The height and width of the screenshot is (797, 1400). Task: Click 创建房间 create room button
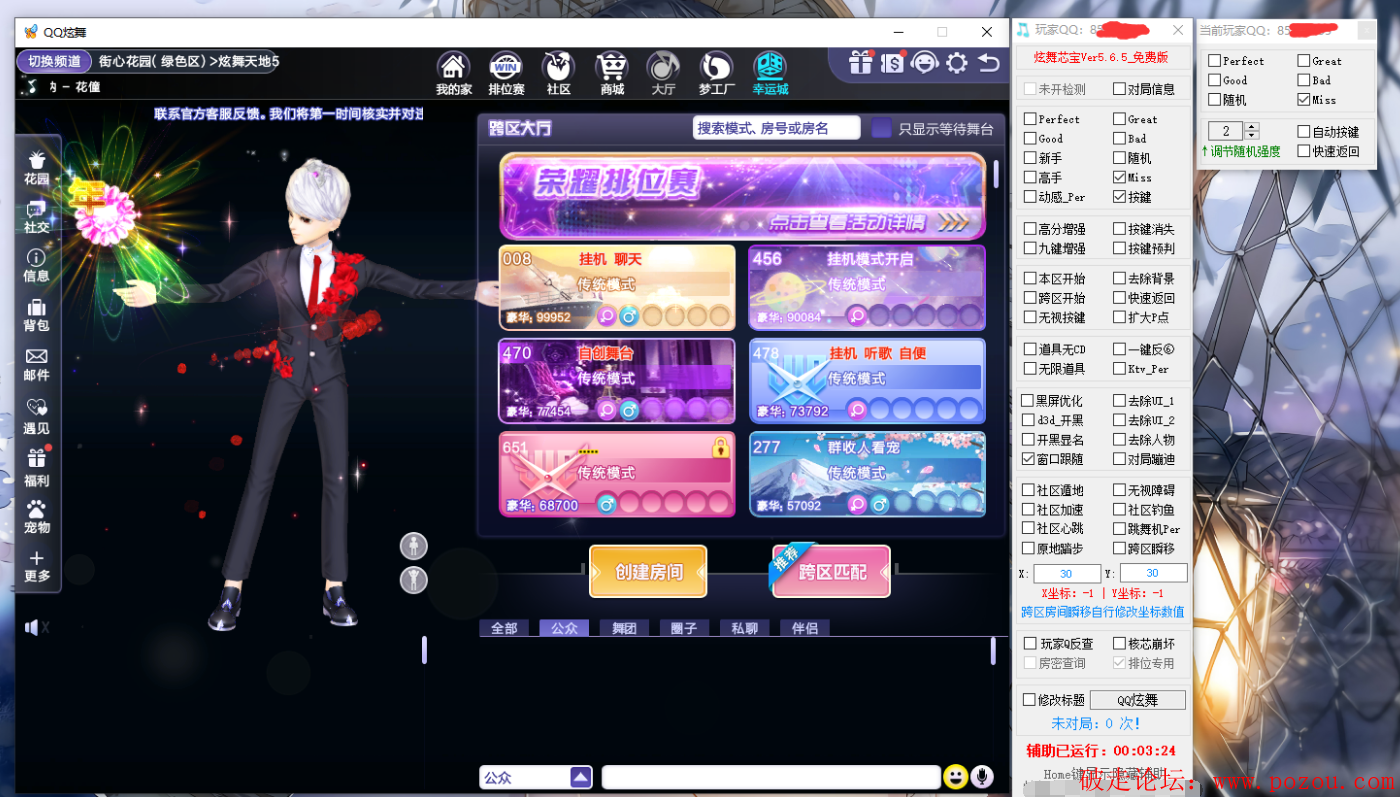pyautogui.click(x=648, y=572)
